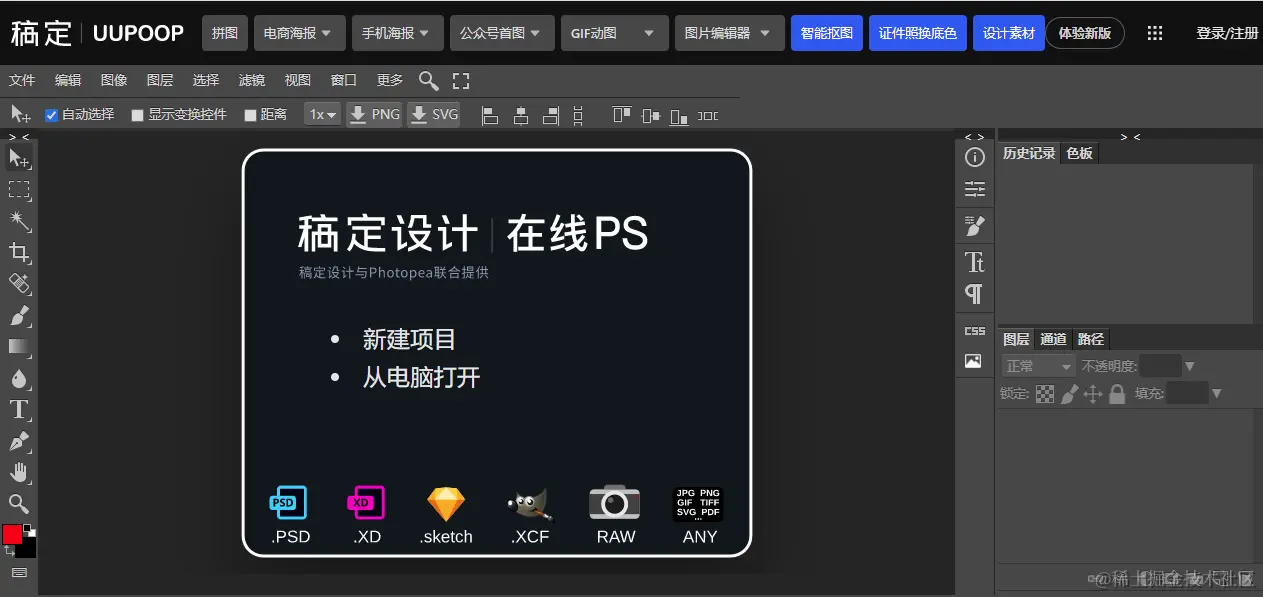Check the 显示变换控件 checkbox
The height and width of the screenshot is (597, 1263).
point(138,115)
